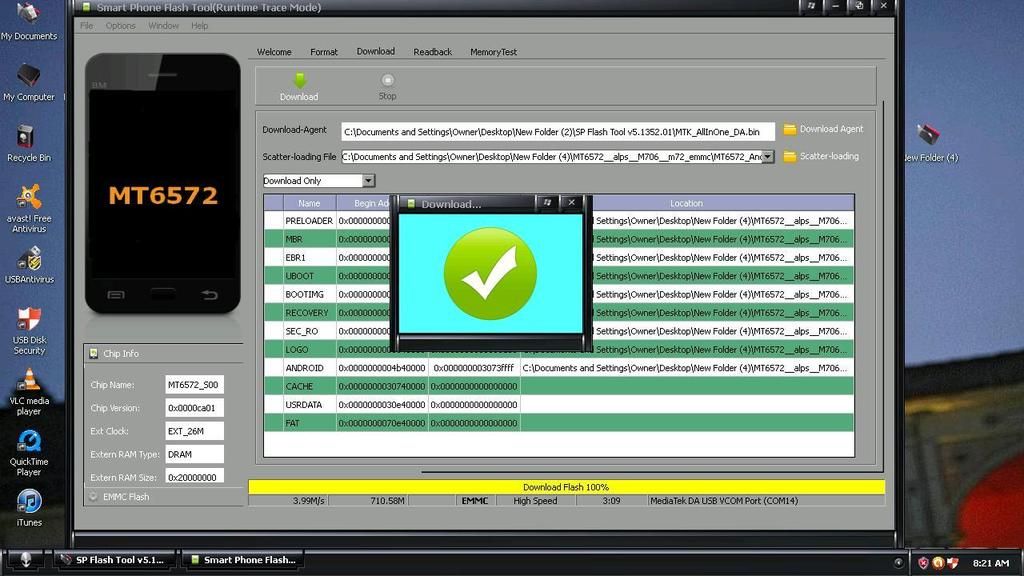Open the avast! Free Antivirus desktop icon

(29, 197)
